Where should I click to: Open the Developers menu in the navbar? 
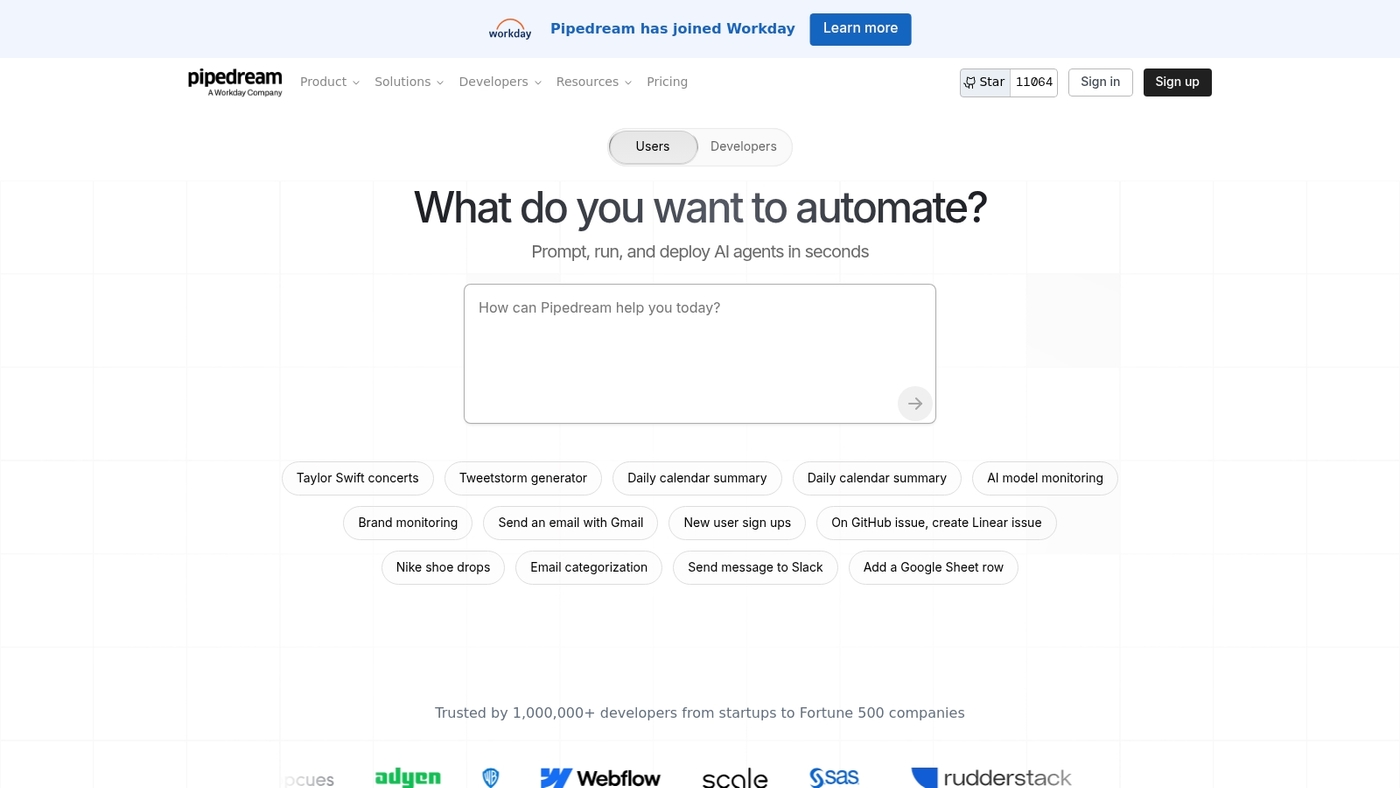coord(499,82)
